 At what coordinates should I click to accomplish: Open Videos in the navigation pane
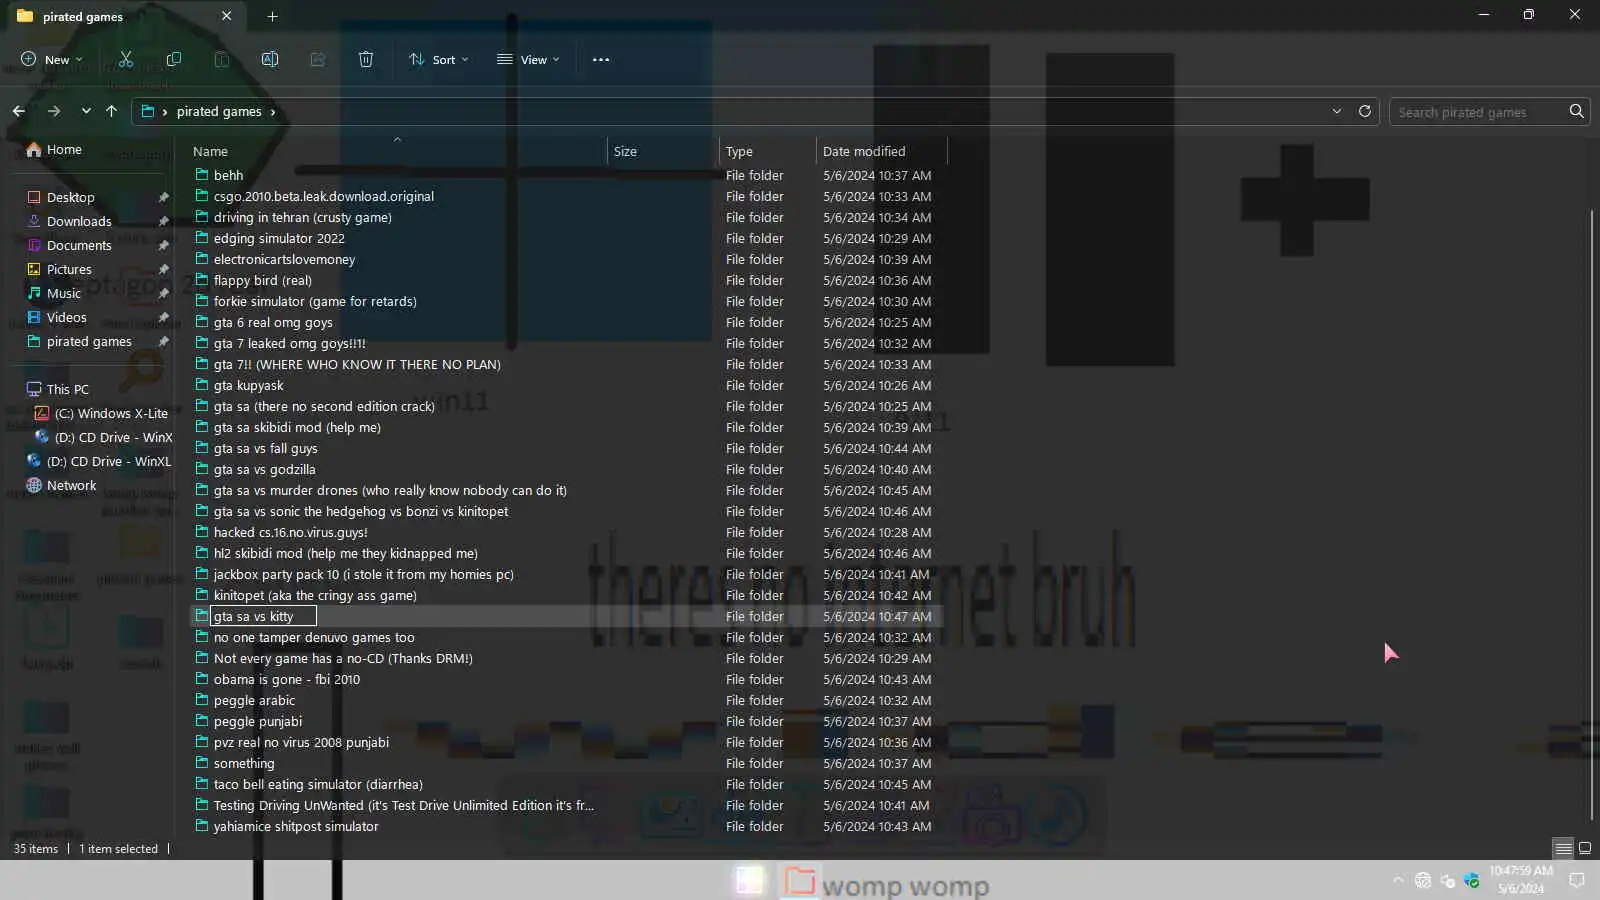[x=66, y=317]
